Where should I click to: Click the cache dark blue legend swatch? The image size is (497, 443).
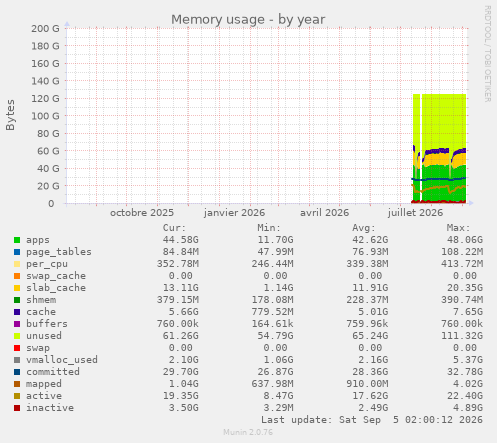click(17, 312)
